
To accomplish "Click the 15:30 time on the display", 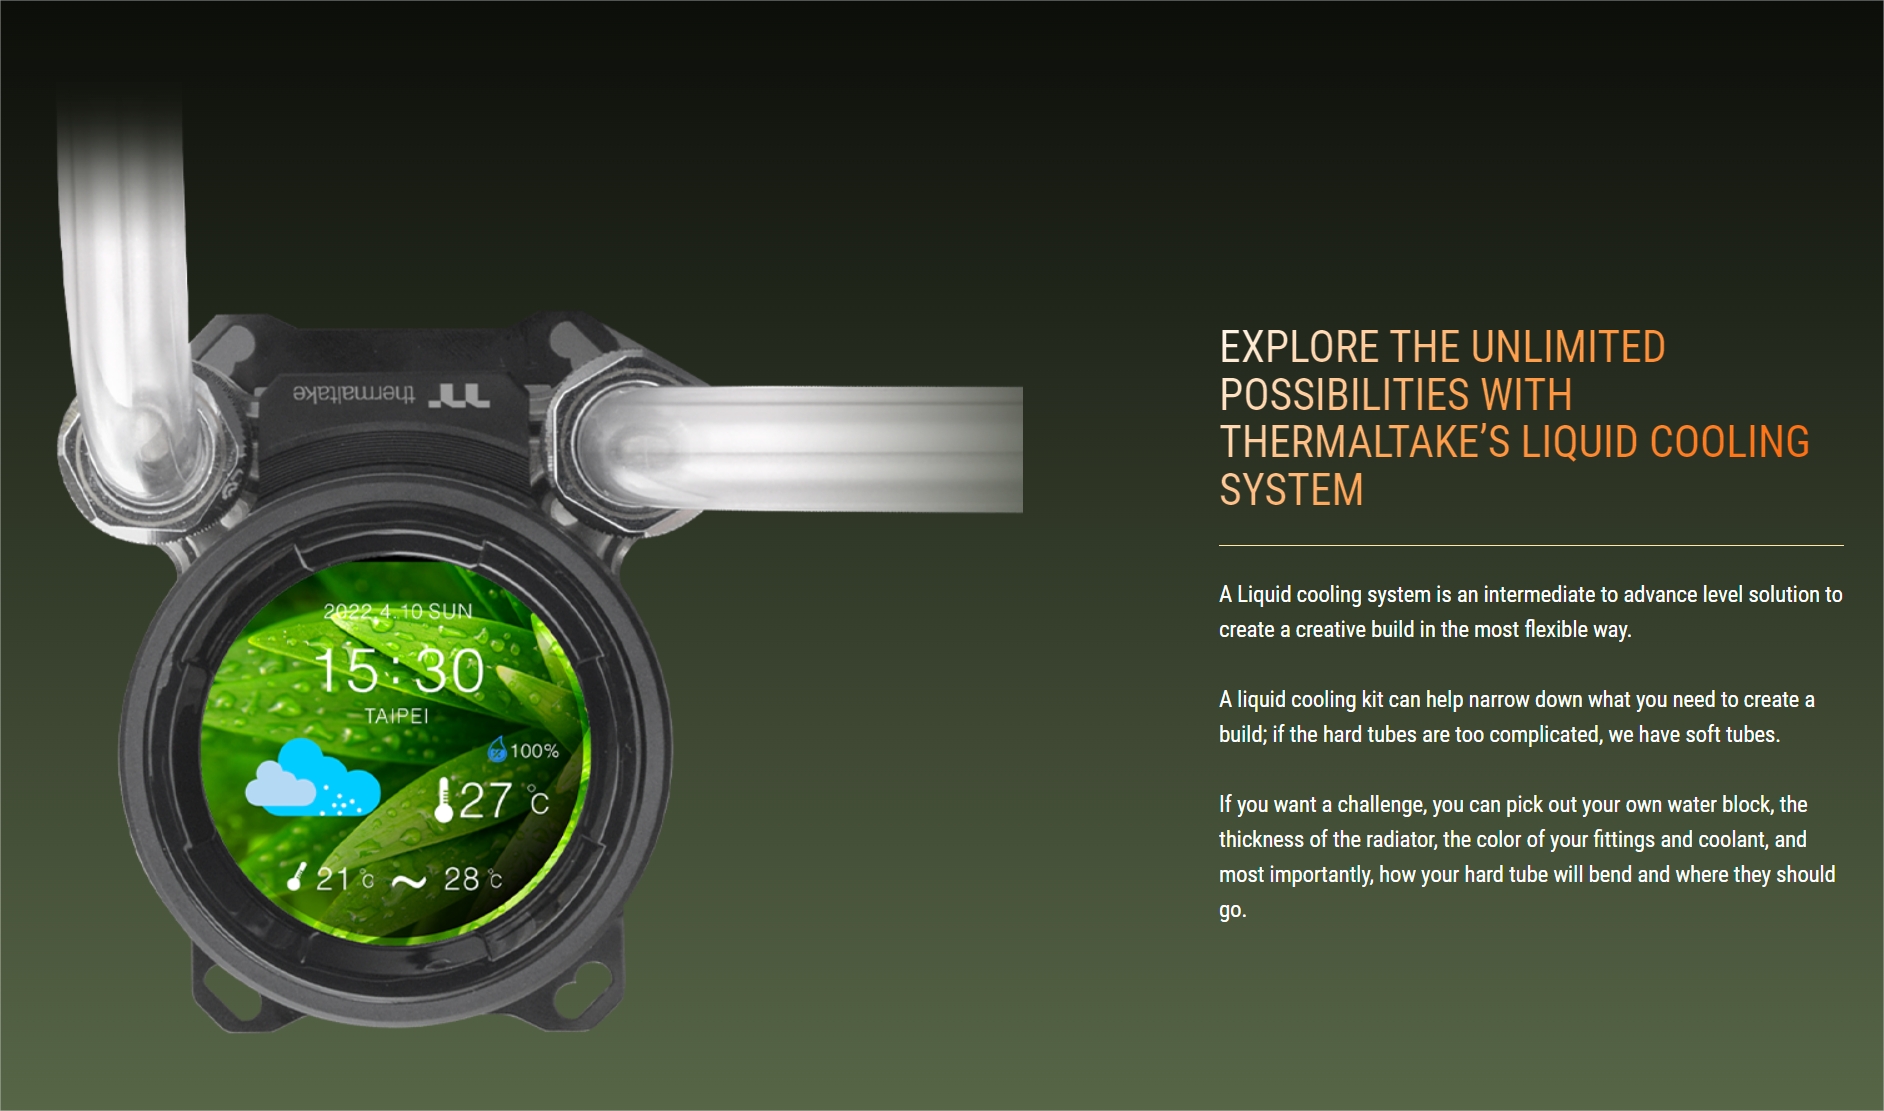I will pyautogui.click(x=399, y=670).
